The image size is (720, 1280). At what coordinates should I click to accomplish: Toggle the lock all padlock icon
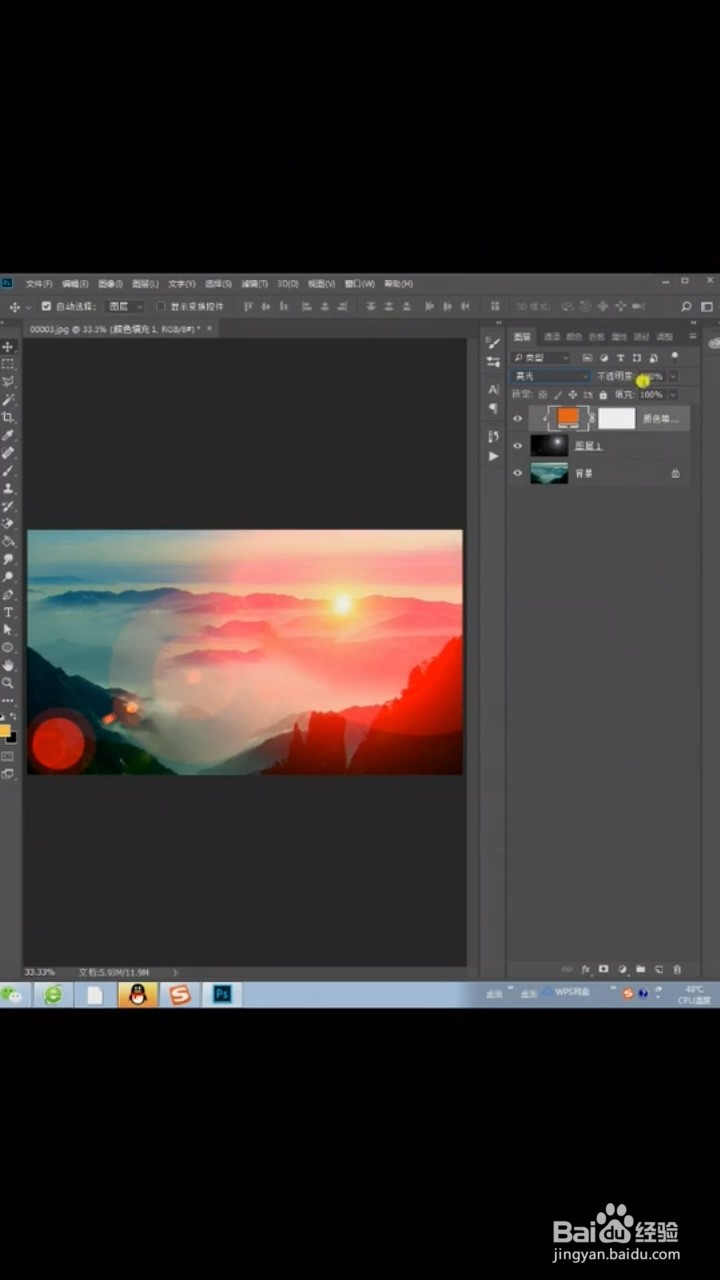(x=602, y=395)
